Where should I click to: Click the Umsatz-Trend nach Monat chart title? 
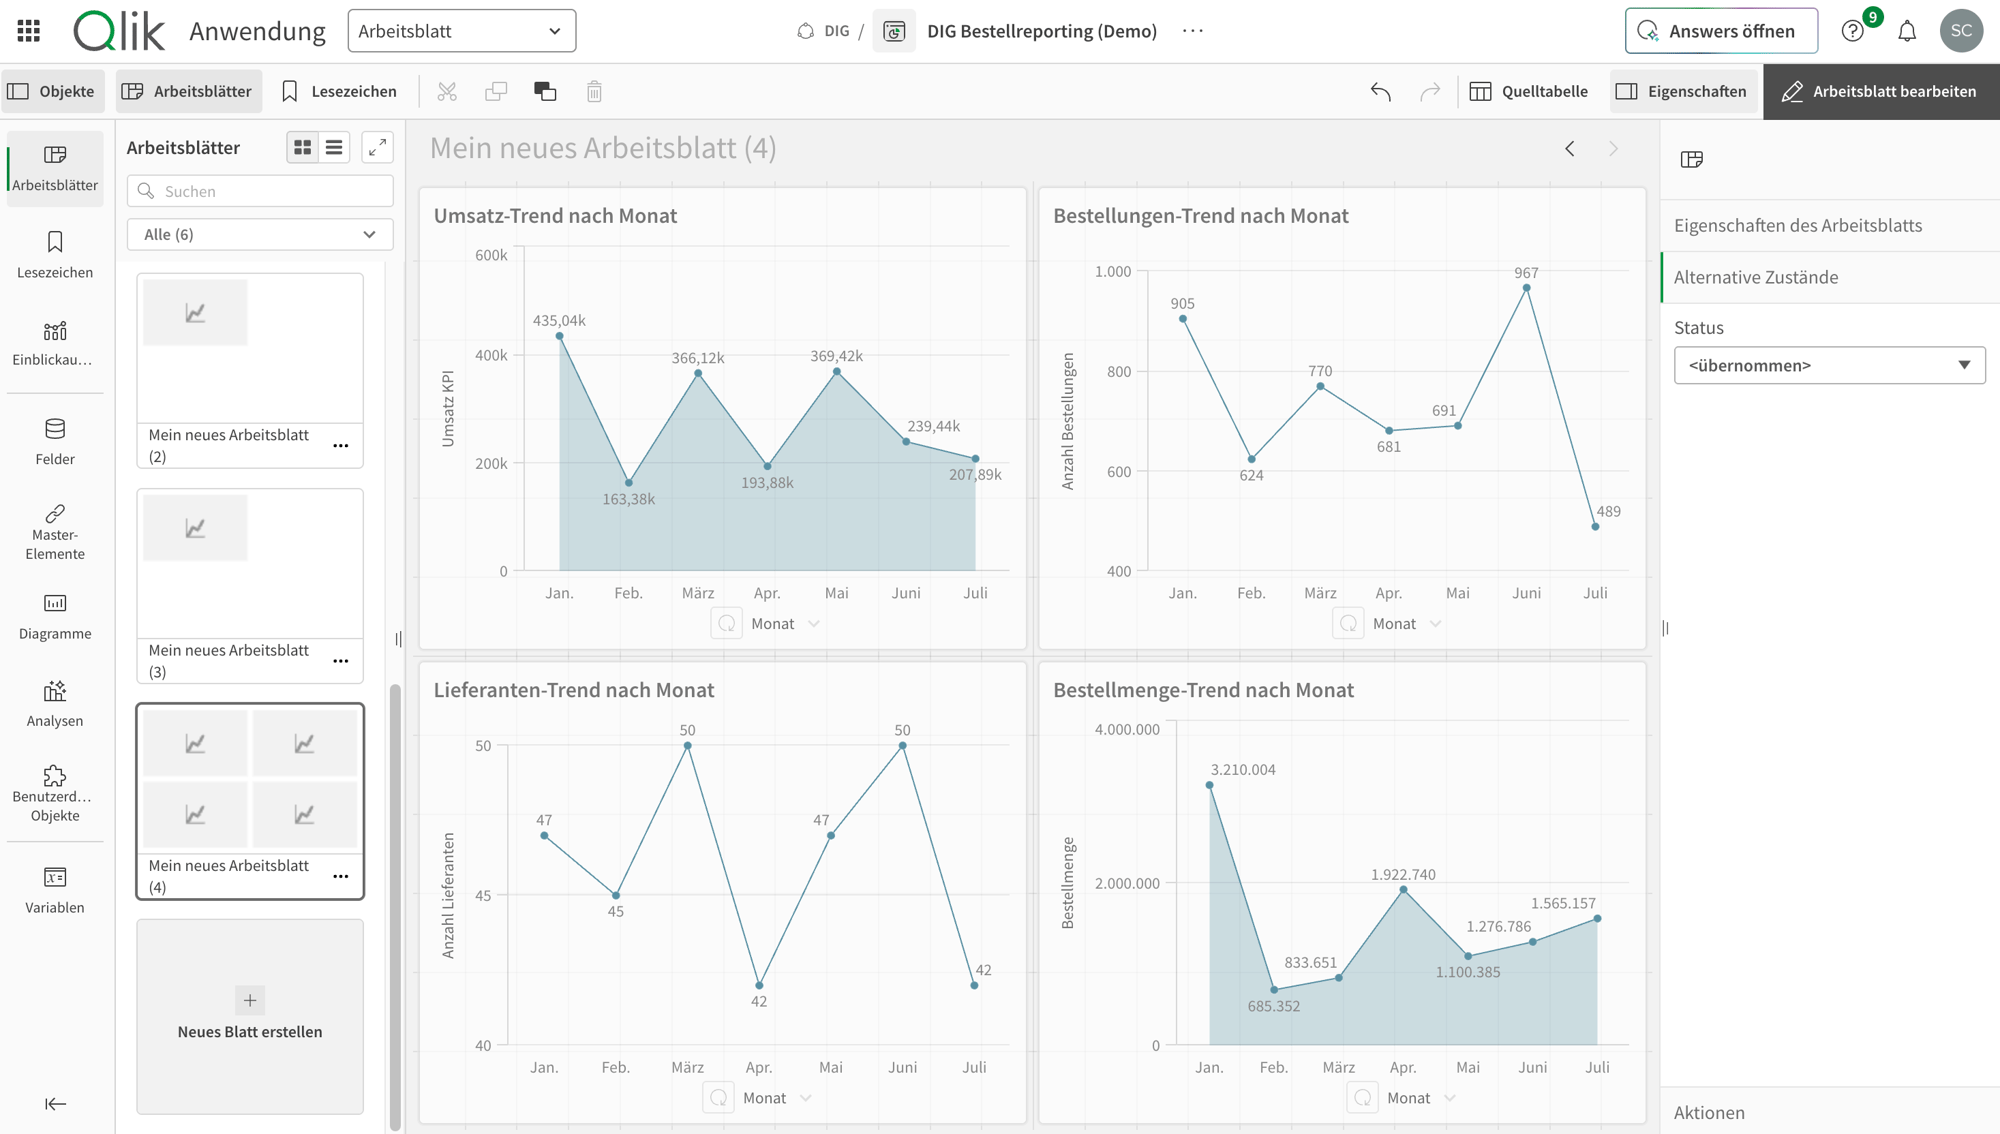(555, 215)
